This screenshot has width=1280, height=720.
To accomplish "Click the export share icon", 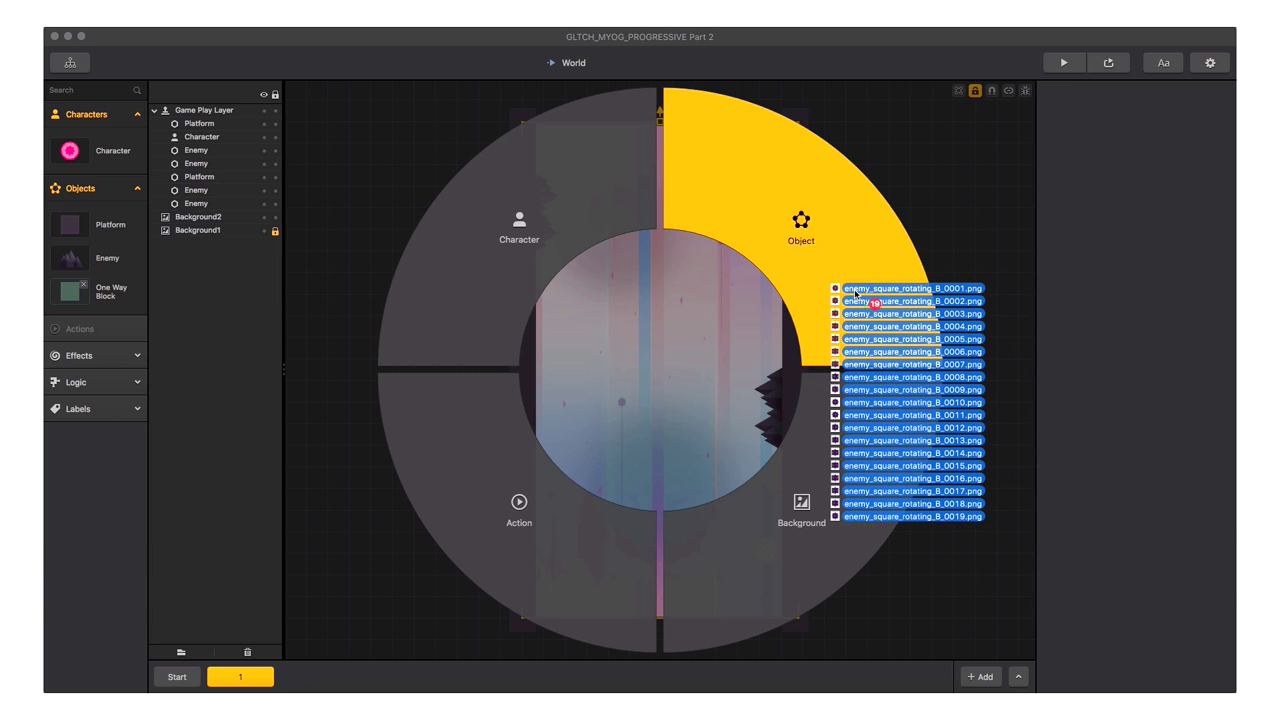I will tap(1108, 63).
